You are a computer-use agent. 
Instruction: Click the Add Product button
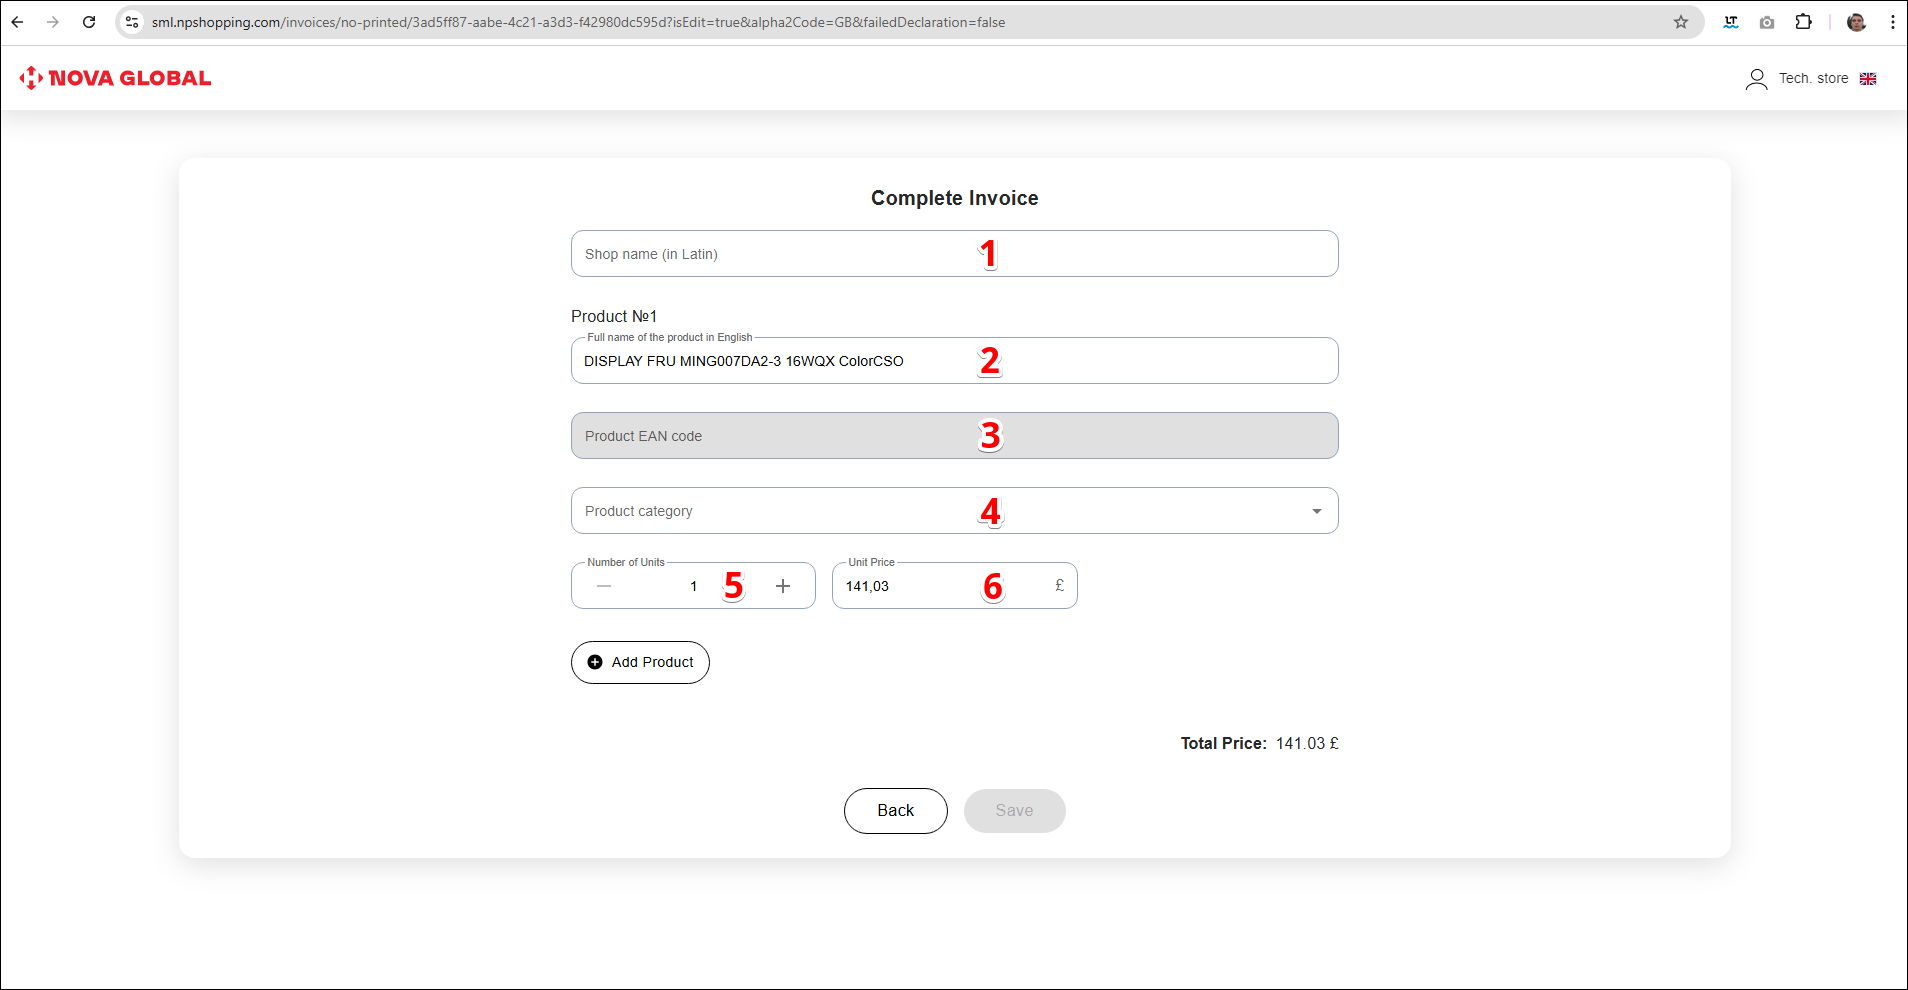pyautogui.click(x=640, y=662)
